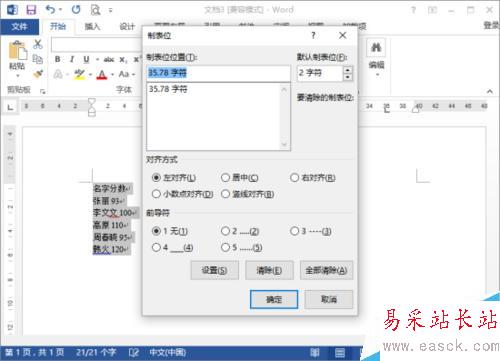The image size is (500, 361).
Task: Select bar alignment radio button
Action: tap(225, 194)
